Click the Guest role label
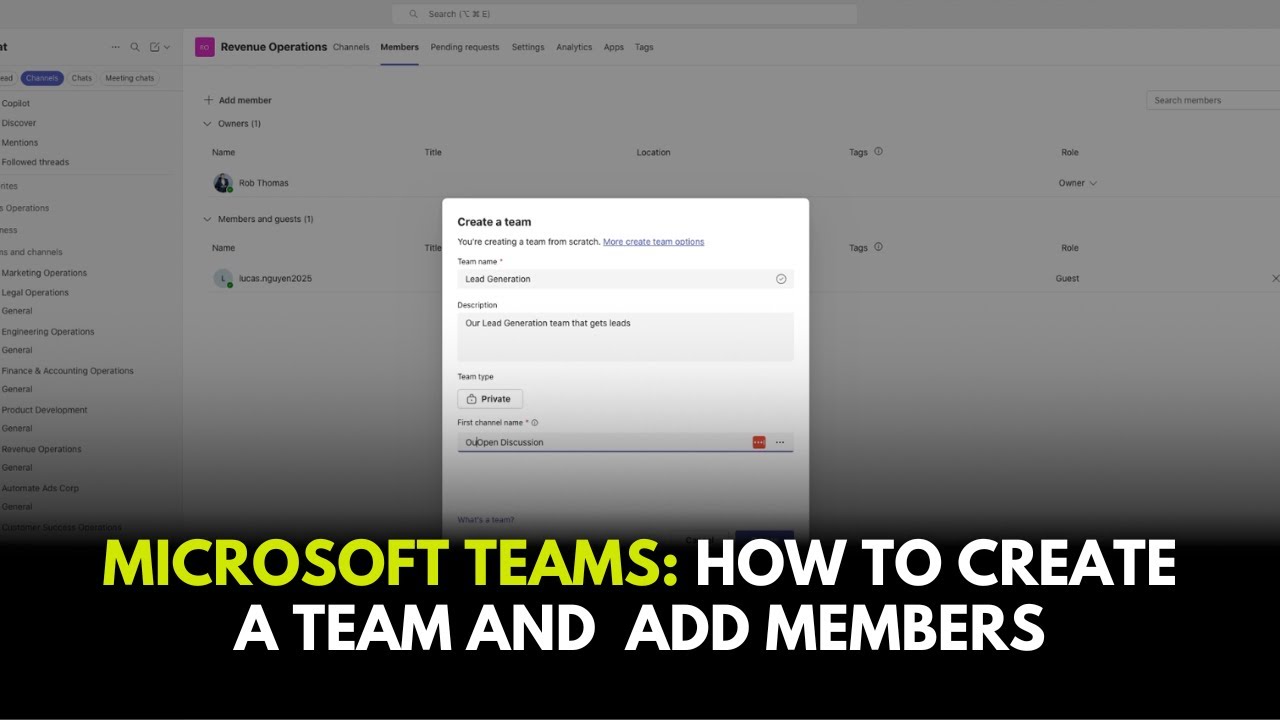Image resolution: width=1280 pixels, height=720 pixels. tap(1067, 279)
